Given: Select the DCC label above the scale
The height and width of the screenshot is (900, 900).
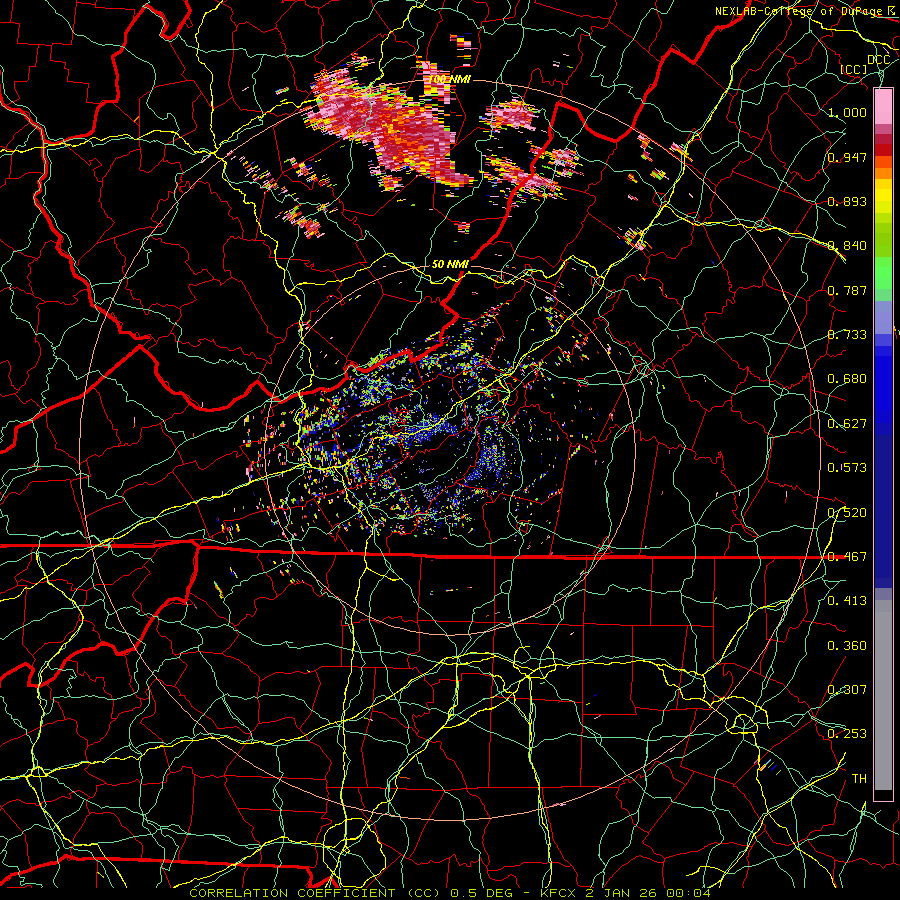Looking at the screenshot, I should (878, 60).
